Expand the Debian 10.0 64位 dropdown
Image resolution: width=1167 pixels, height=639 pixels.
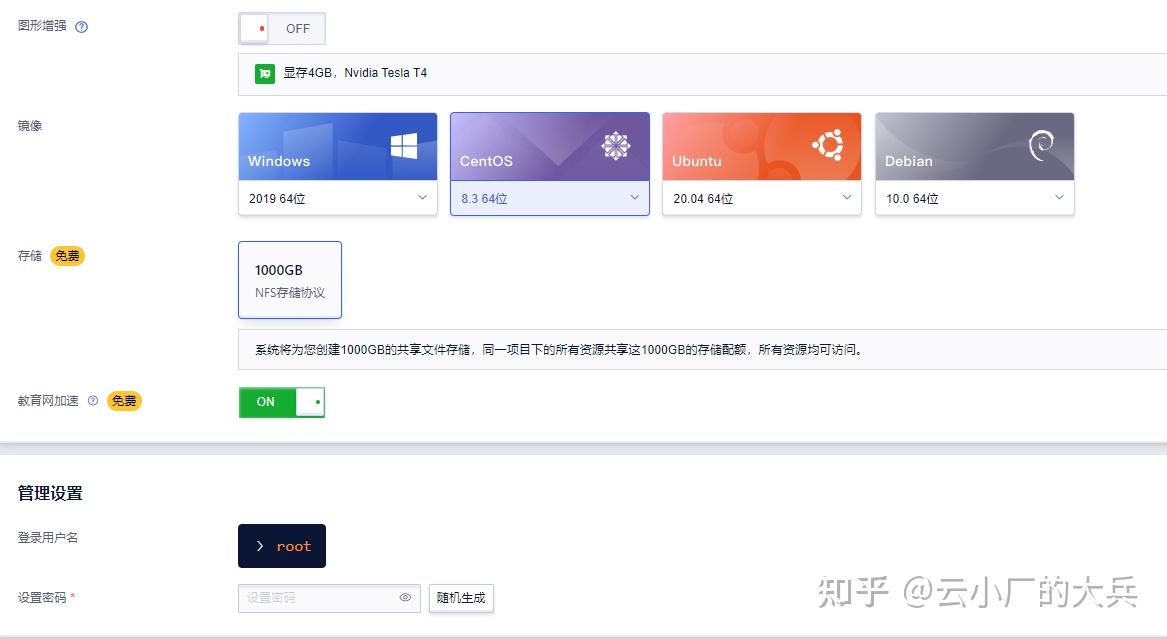coord(973,198)
